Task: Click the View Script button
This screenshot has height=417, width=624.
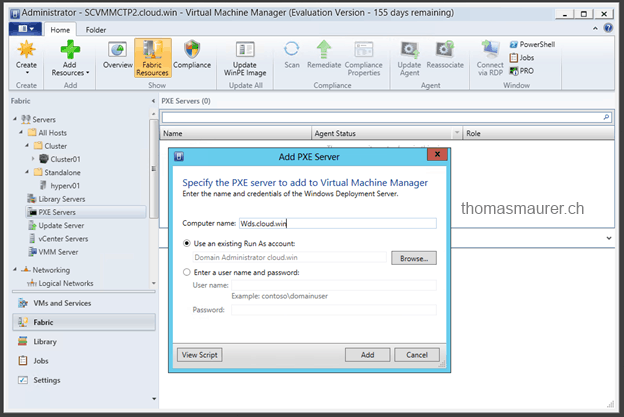Action: [199, 355]
